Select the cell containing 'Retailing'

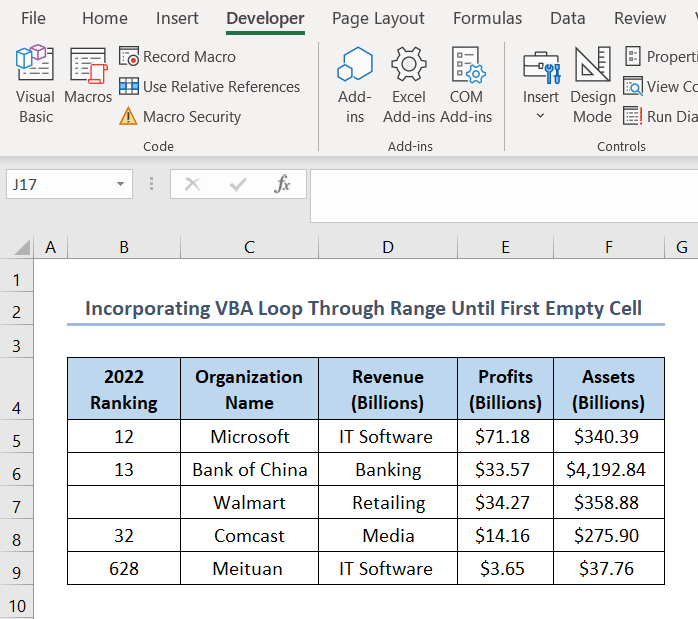coord(388,502)
